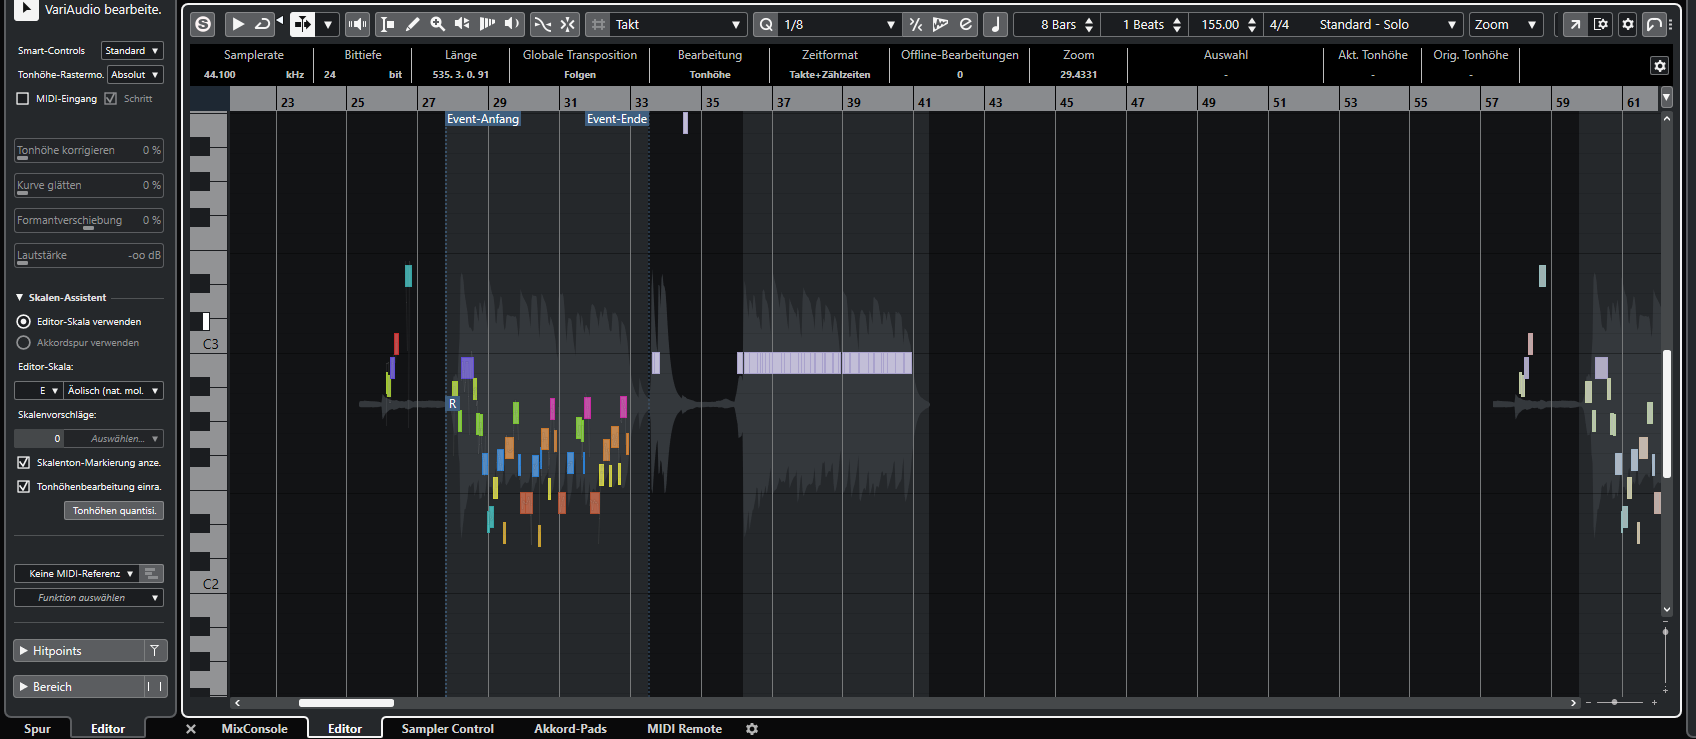Adjust the 8 Bars stepper

tap(1089, 24)
